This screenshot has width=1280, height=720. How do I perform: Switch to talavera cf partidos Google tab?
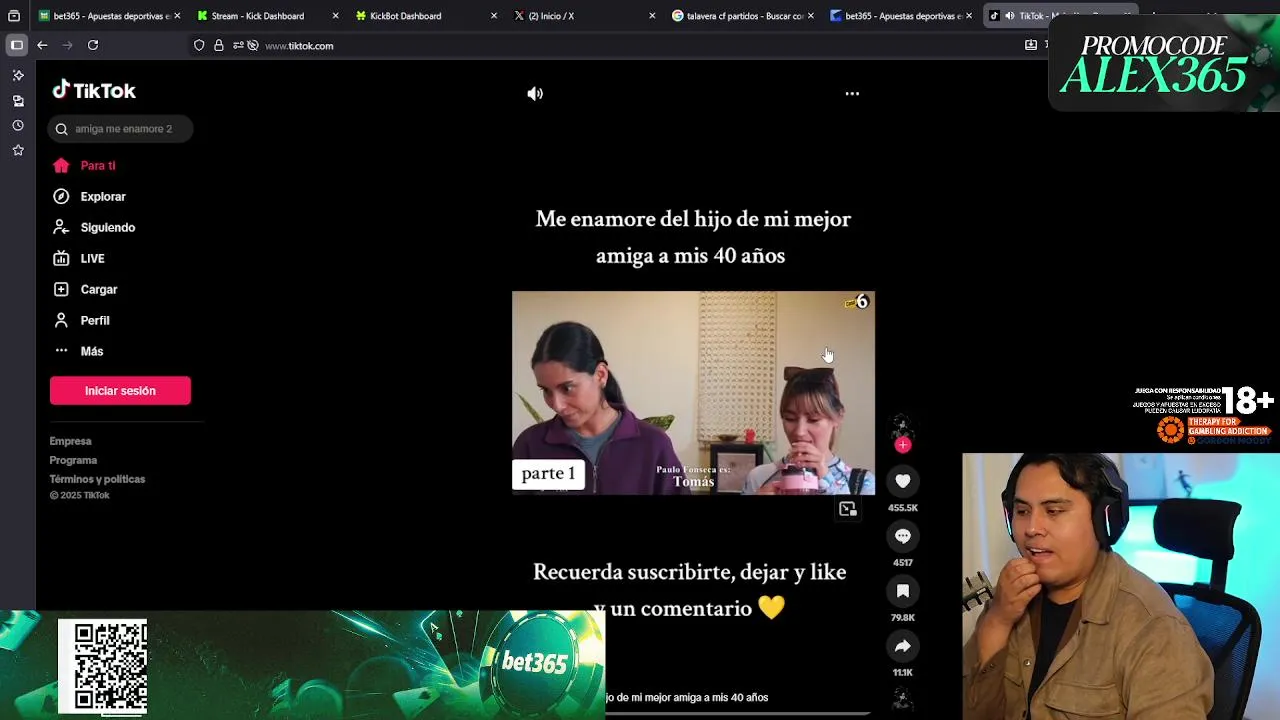pyautogui.click(x=743, y=16)
